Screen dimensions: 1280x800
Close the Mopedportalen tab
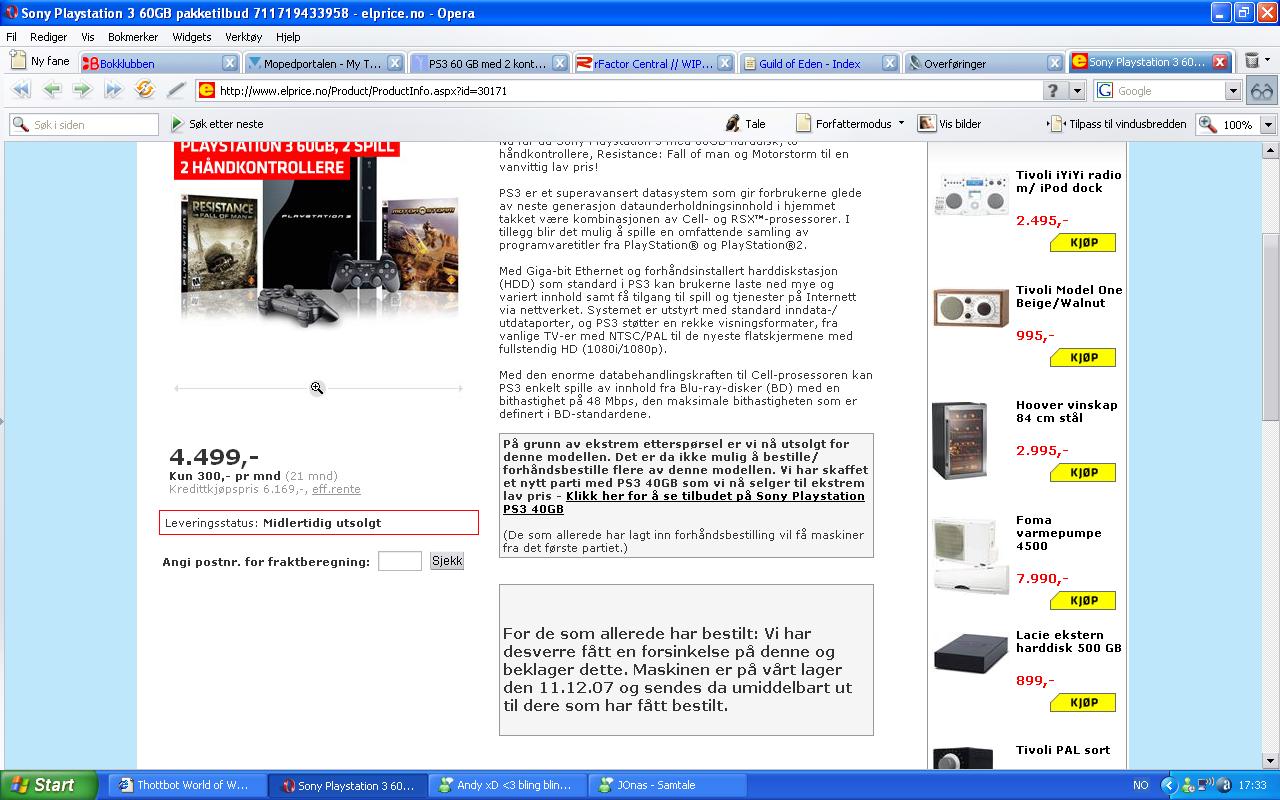click(394, 63)
